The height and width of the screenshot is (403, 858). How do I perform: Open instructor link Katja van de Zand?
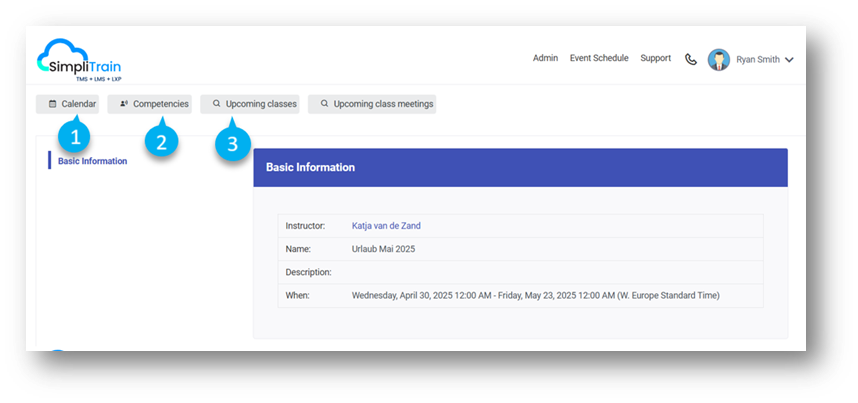point(386,226)
